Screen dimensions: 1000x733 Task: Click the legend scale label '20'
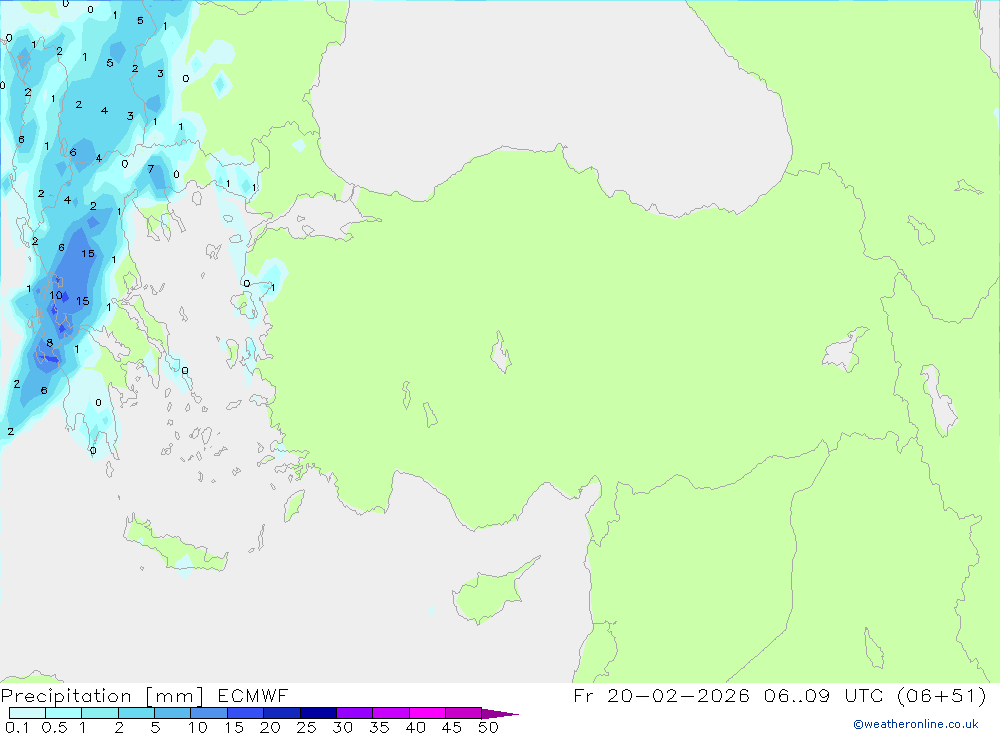(270, 727)
